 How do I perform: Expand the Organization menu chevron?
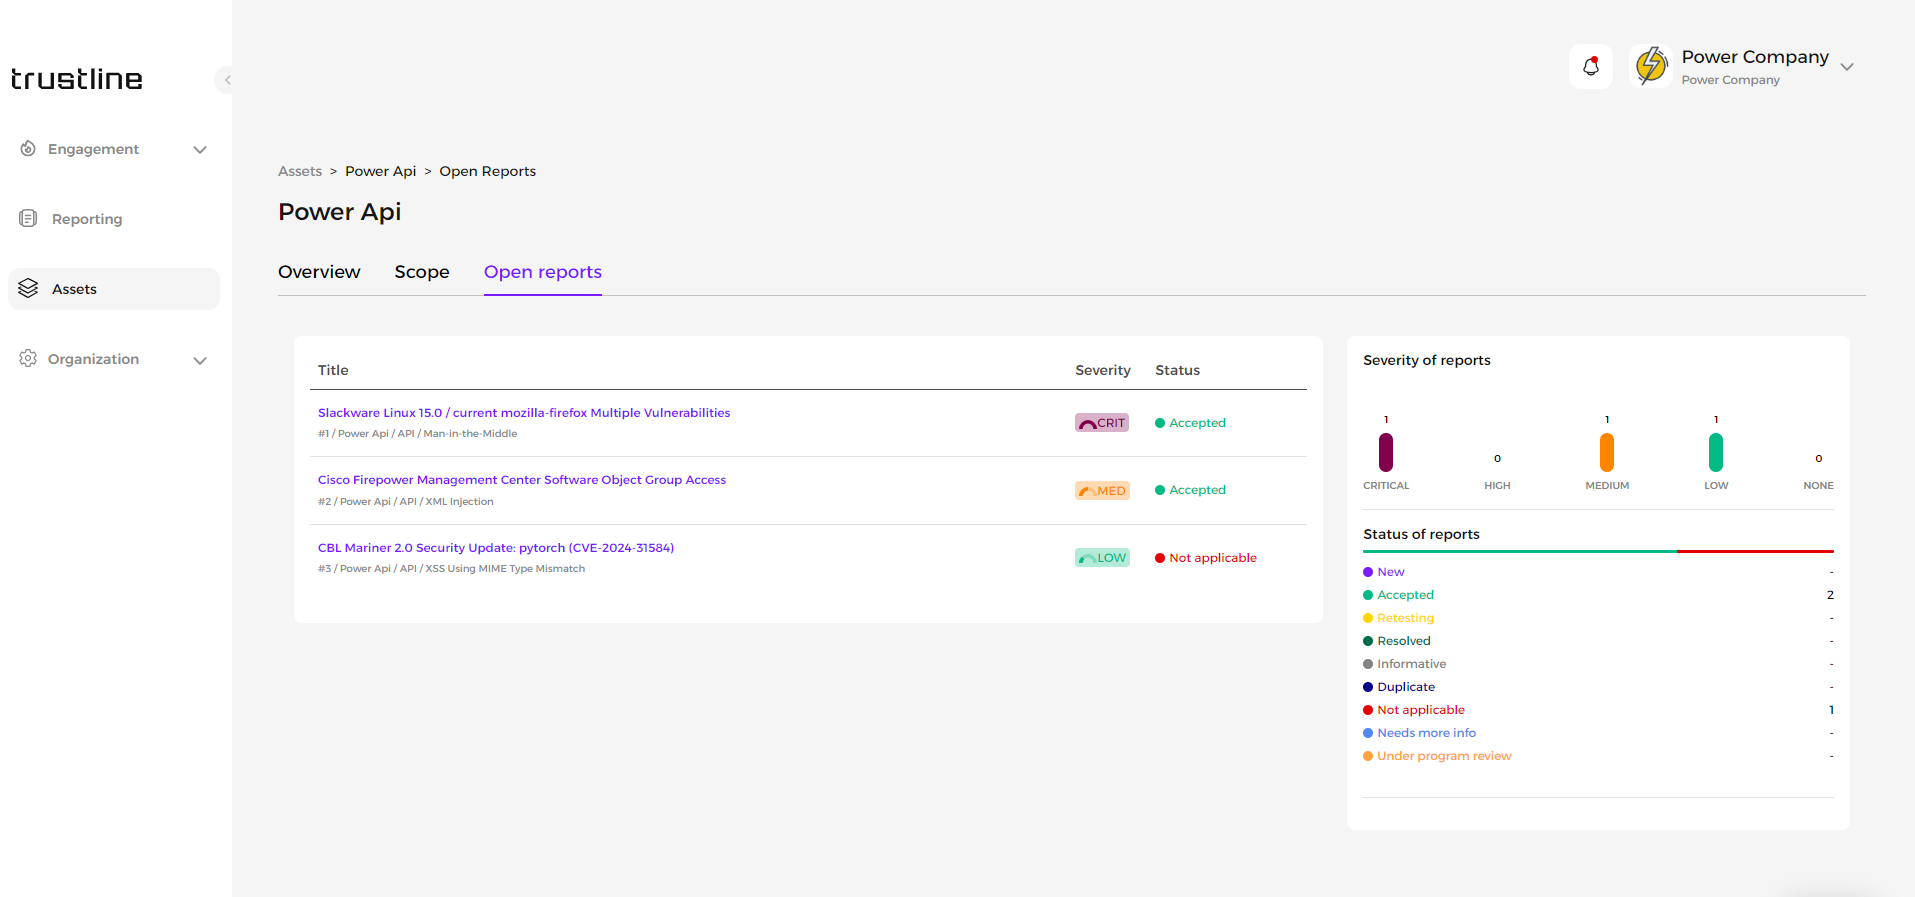(x=200, y=360)
